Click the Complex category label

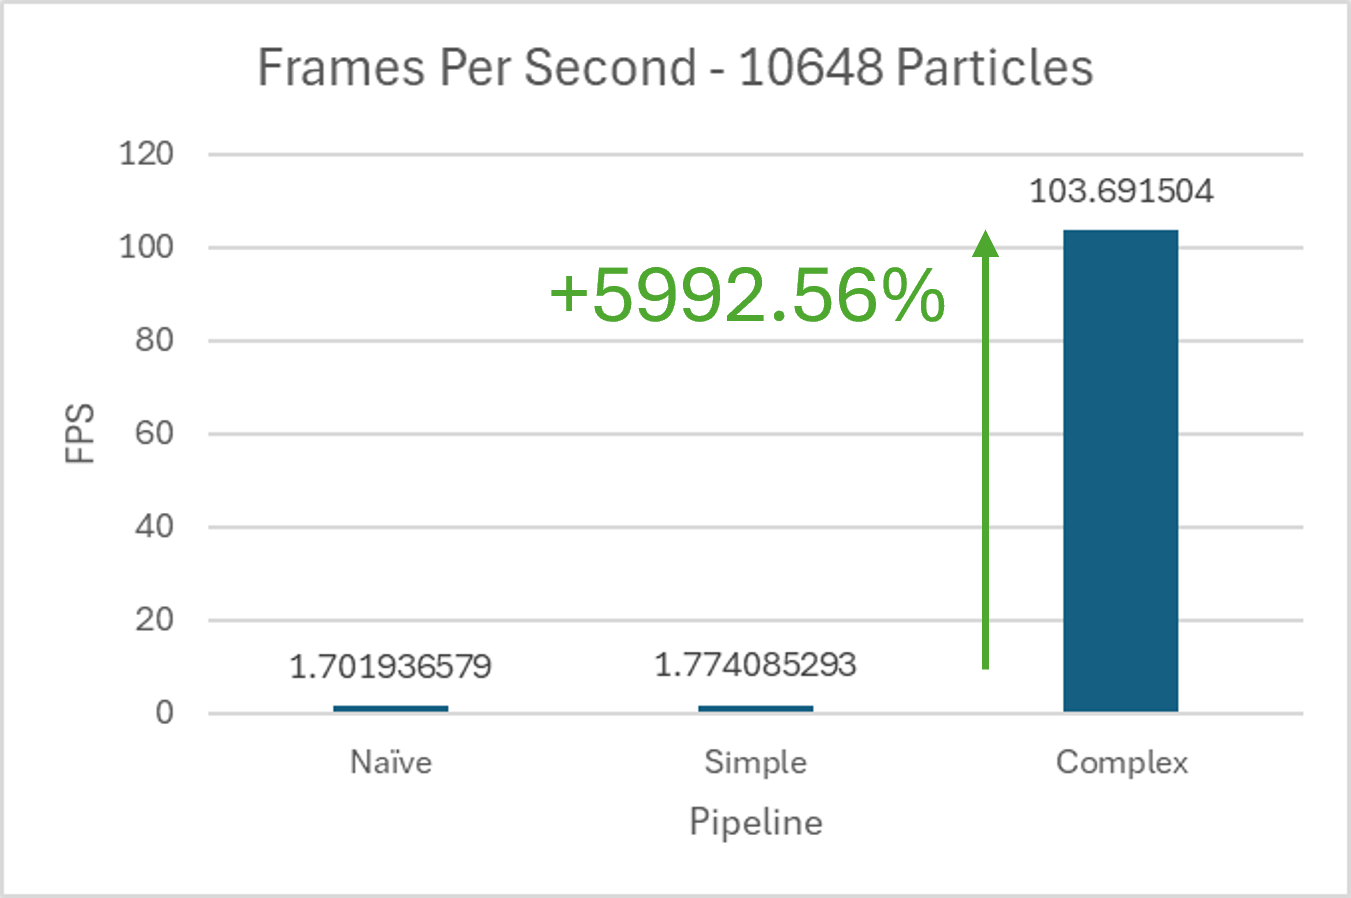point(1121,762)
